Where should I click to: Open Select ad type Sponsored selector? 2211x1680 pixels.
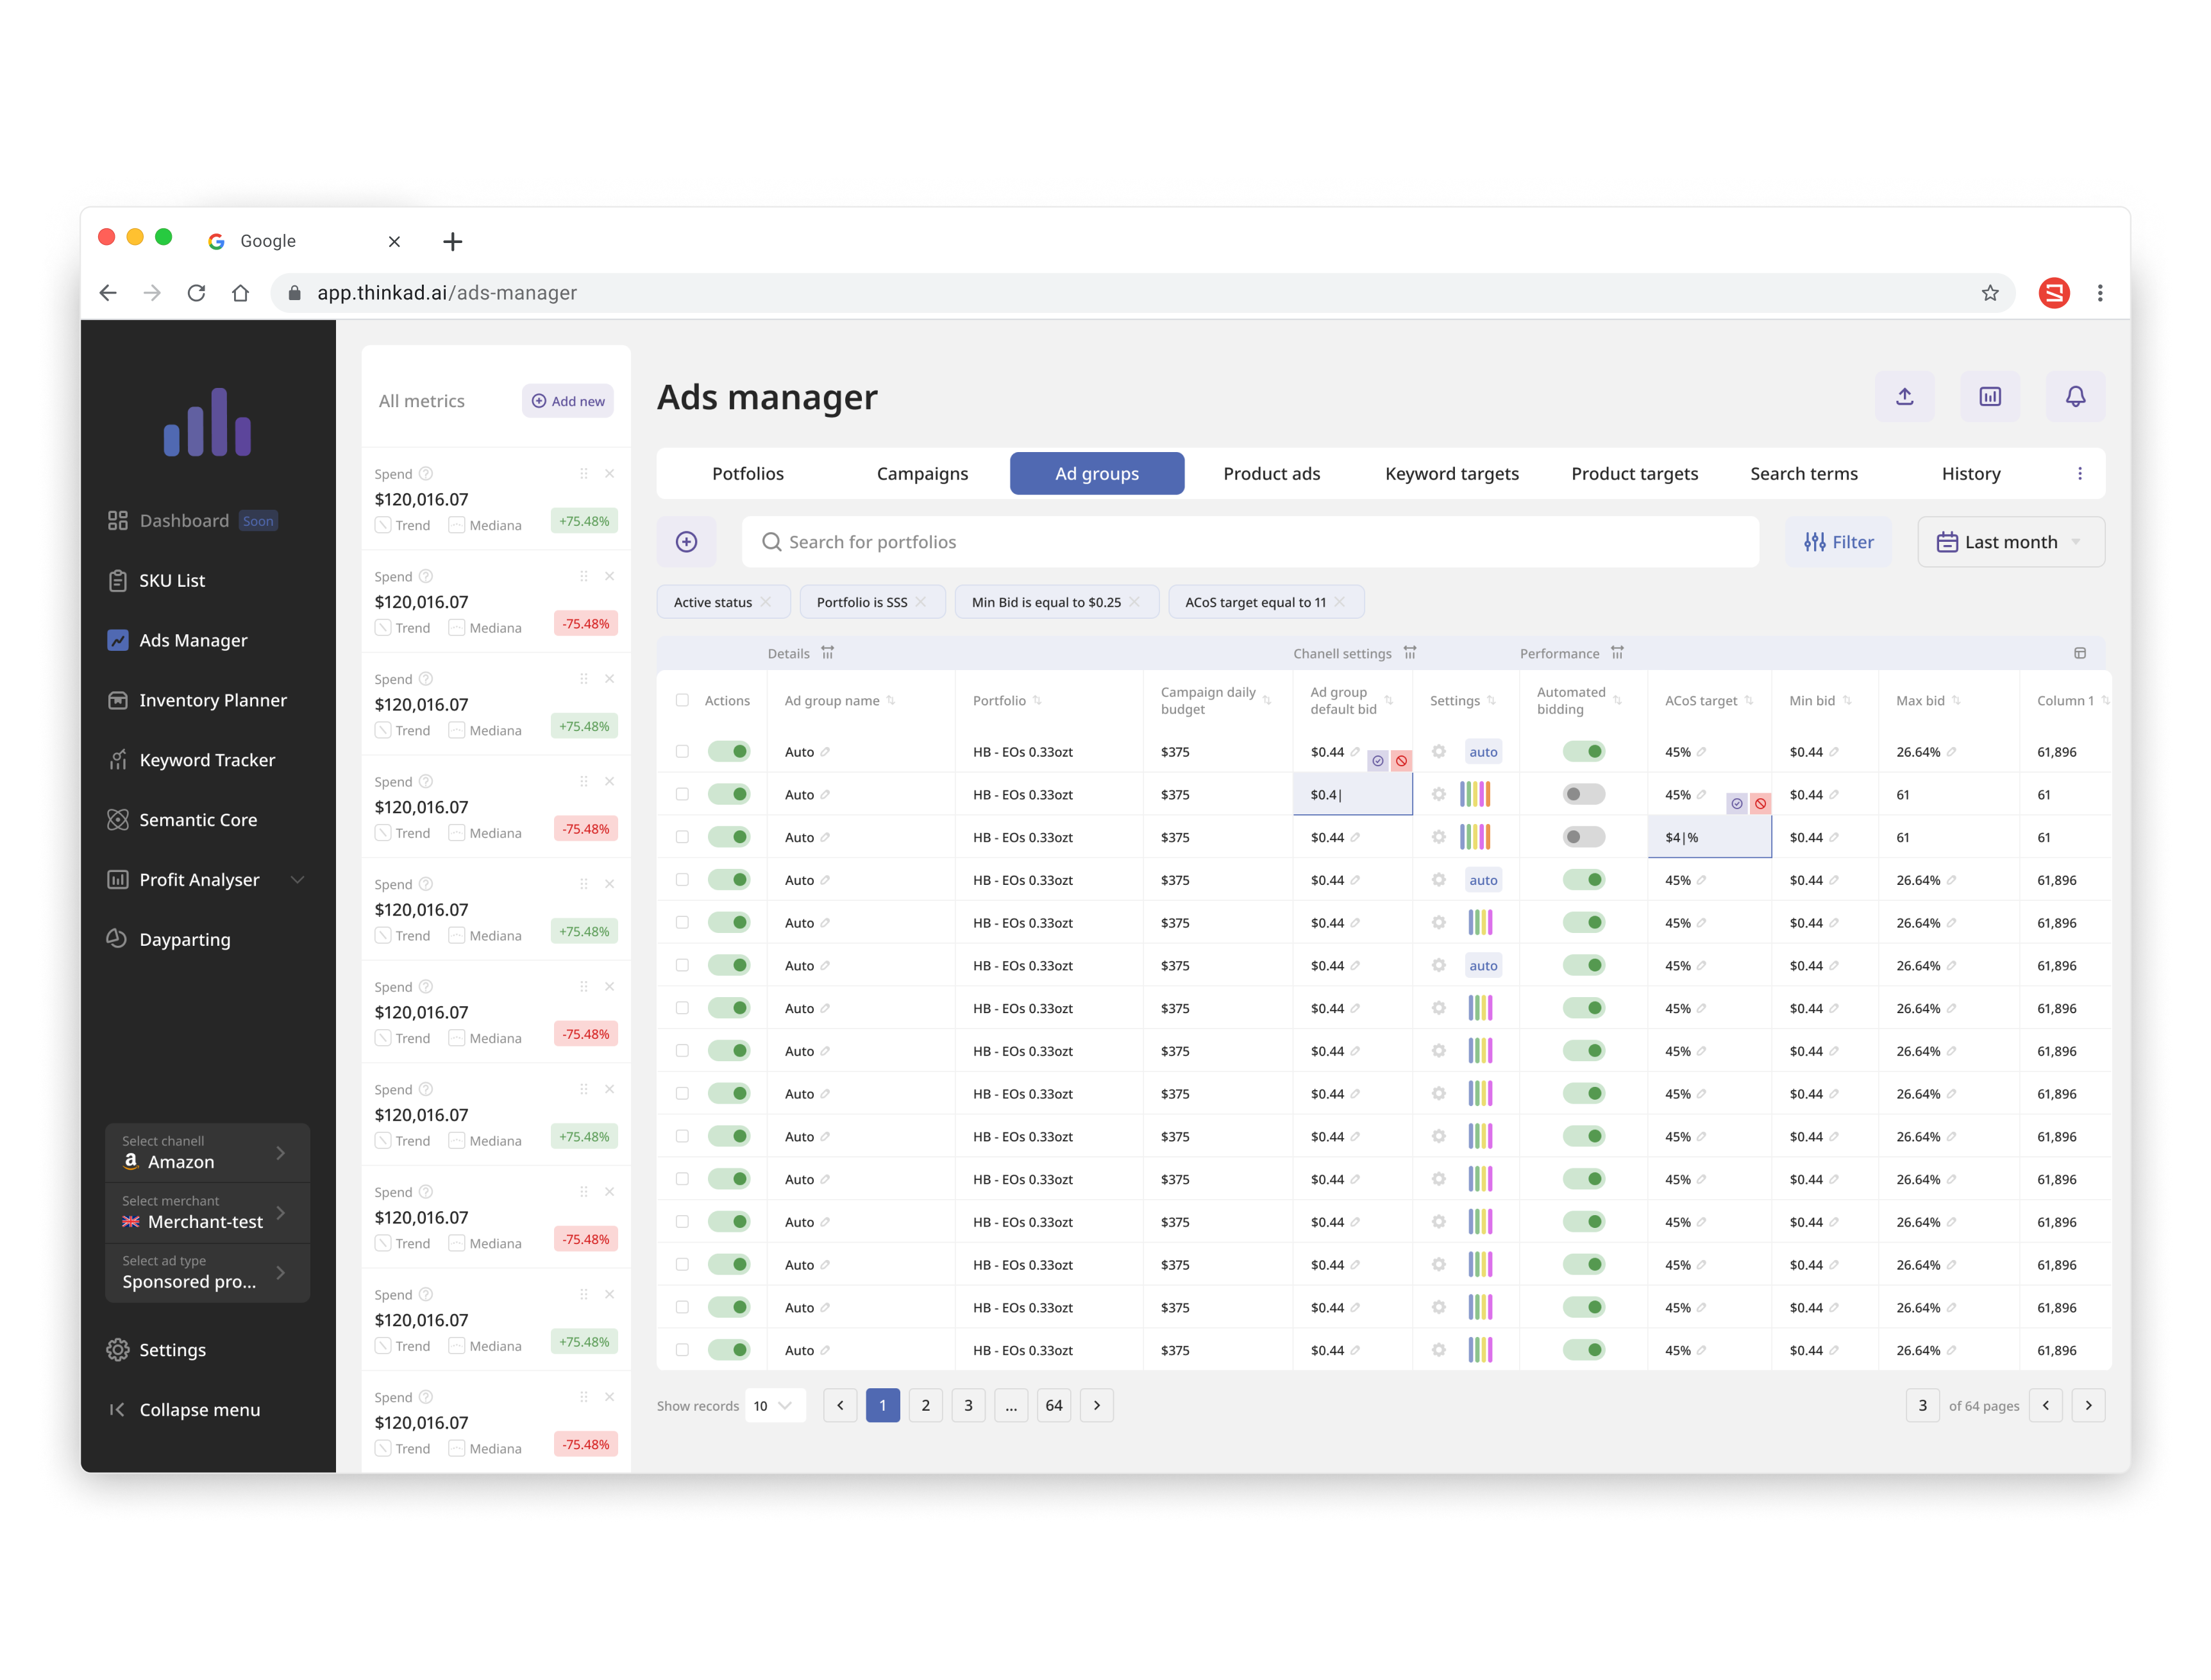207,1273
